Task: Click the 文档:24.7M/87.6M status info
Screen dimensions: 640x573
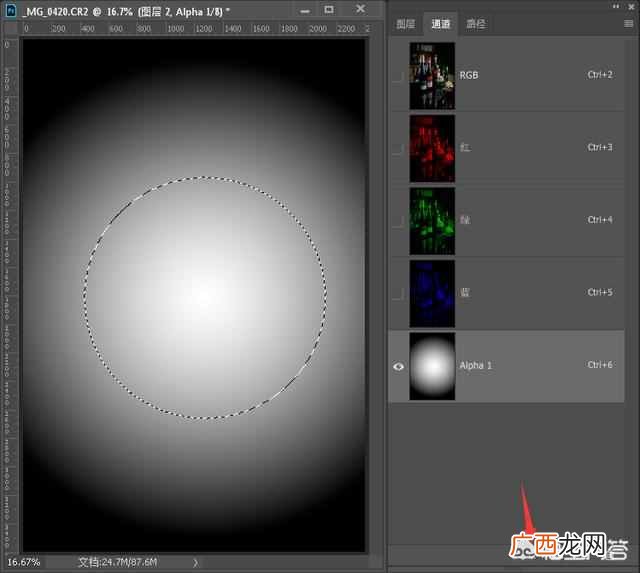Action: [x=118, y=562]
